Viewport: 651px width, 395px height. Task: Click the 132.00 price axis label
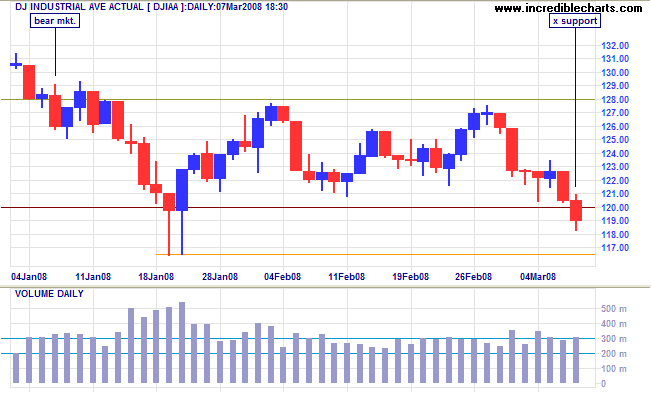pos(615,45)
